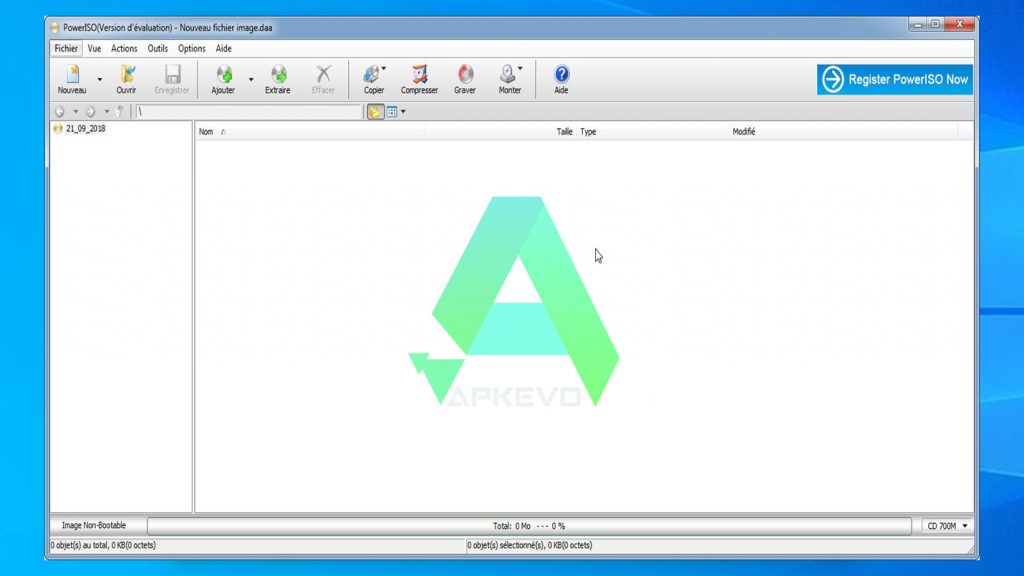Toggle the folder tree view button

pos(375,112)
